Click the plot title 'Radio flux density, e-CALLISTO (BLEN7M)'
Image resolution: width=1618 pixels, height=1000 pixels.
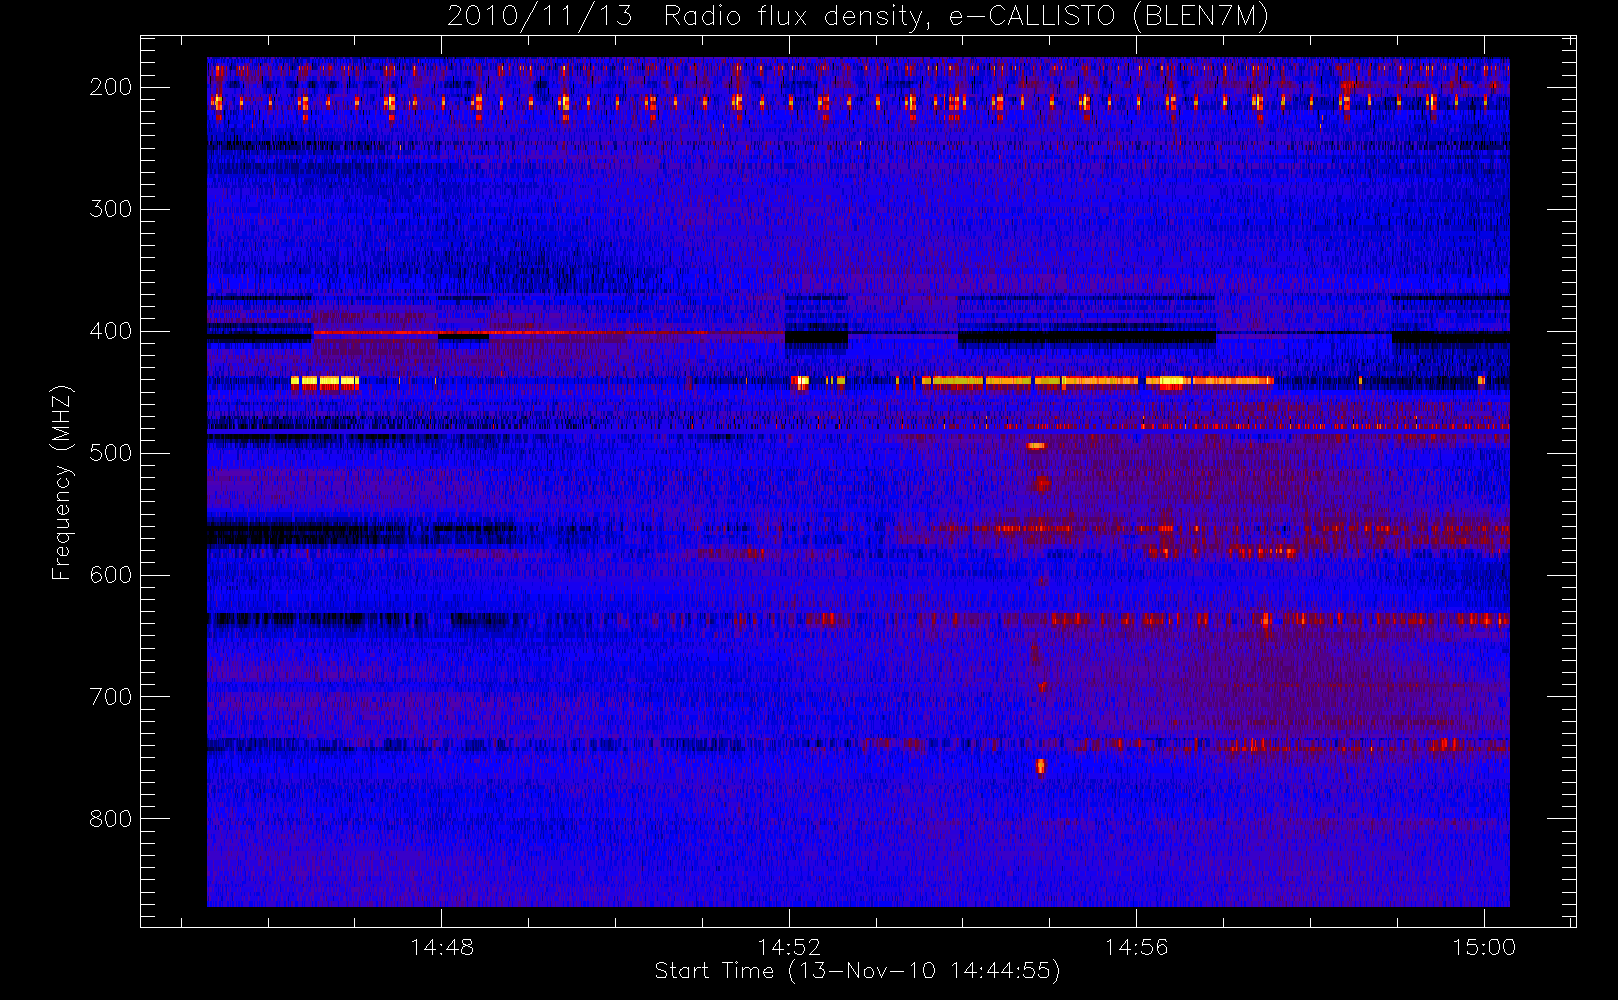(x=966, y=17)
